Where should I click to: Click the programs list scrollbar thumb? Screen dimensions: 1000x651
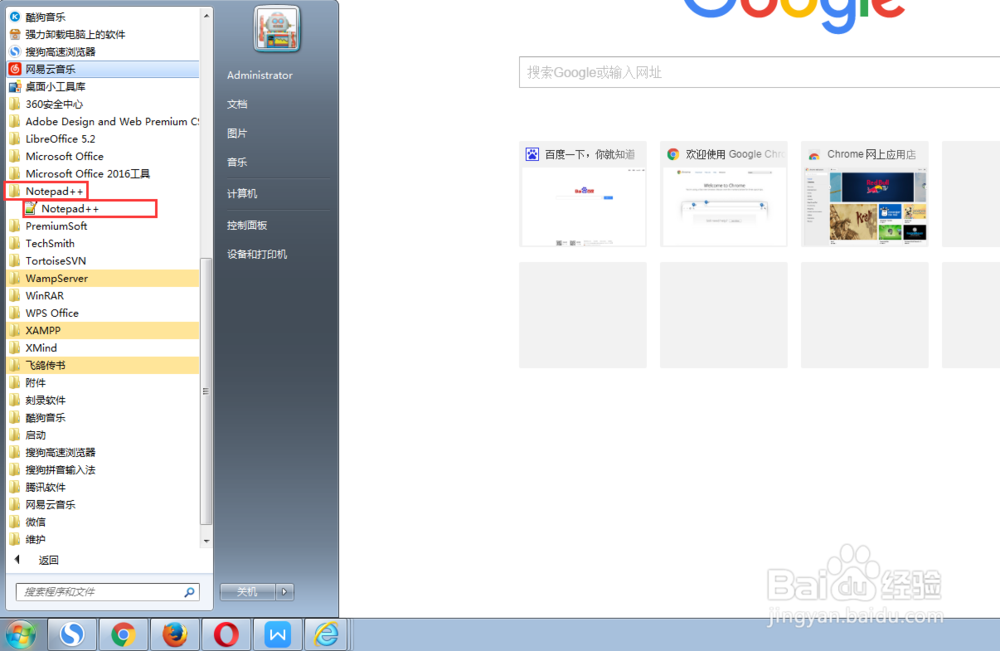point(206,391)
